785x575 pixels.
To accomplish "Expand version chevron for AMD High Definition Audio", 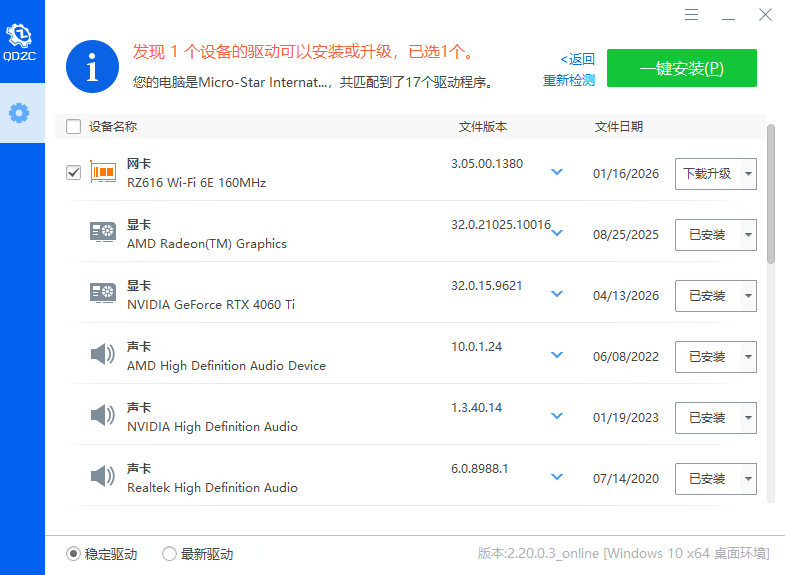I will [557, 355].
